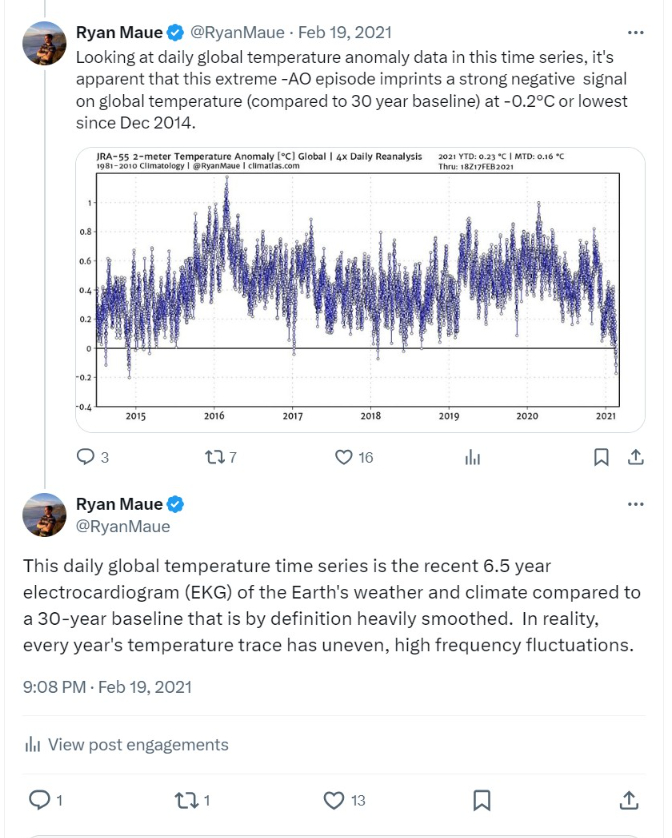Reply to the second tweet with 1 reply
The width and height of the screenshot is (672, 838).
[x=45, y=800]
